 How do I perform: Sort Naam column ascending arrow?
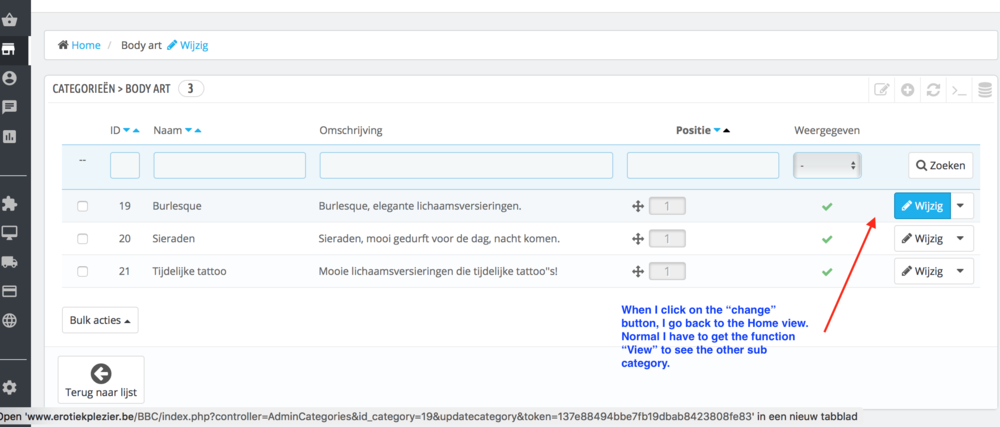point(198,130)
